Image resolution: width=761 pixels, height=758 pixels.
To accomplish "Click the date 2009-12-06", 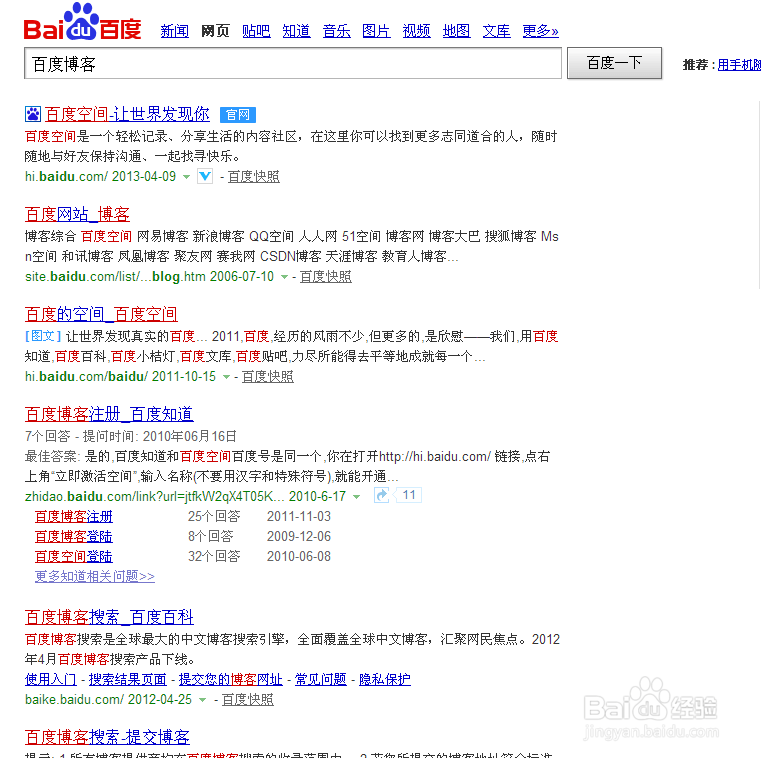I will [x=298, y=536].
